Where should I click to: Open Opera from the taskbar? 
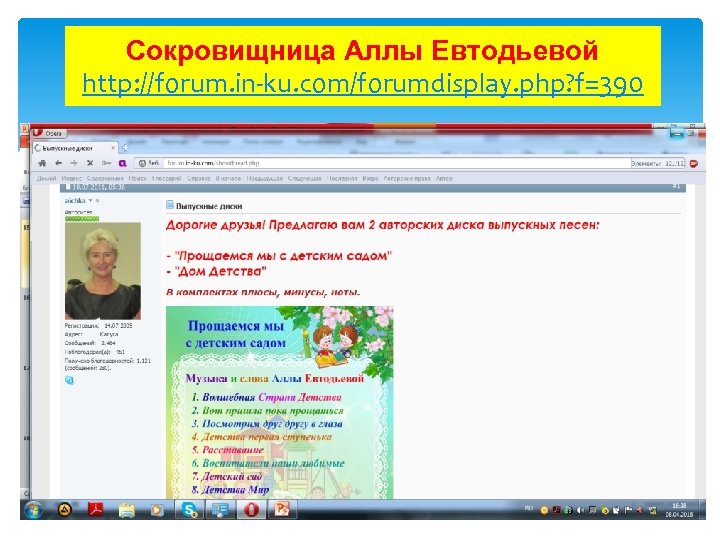[x=251, y=510]
